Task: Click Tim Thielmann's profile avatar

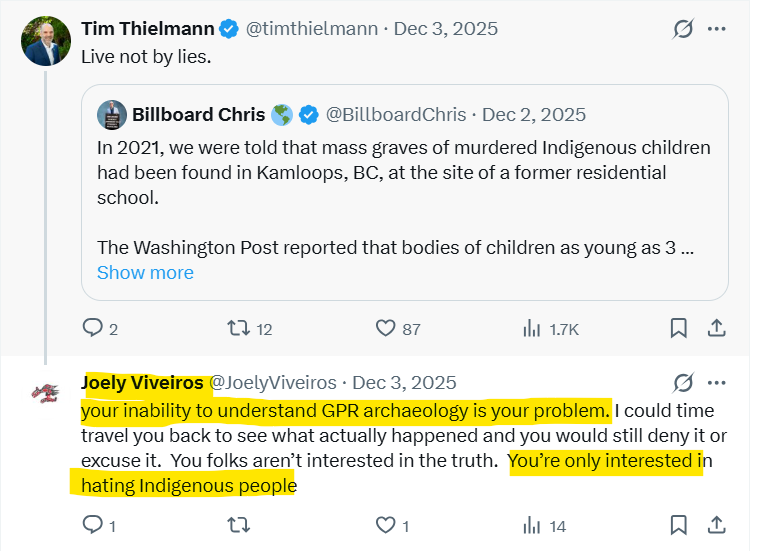Action: point(46,41)
